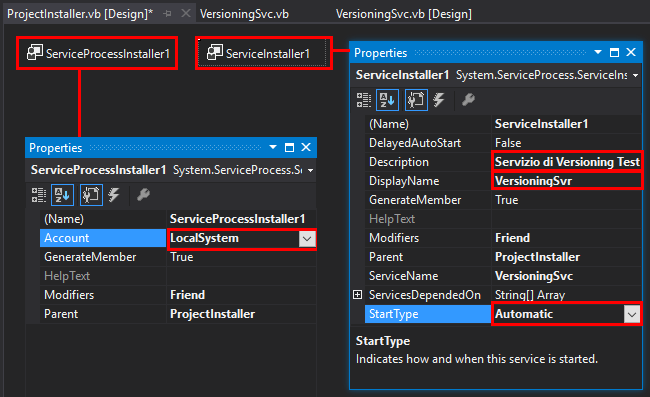650x397 pixels.
Task: Toggle Alphabetical sort in ServiceInstaller1 properties
Action: click(387, 100)
